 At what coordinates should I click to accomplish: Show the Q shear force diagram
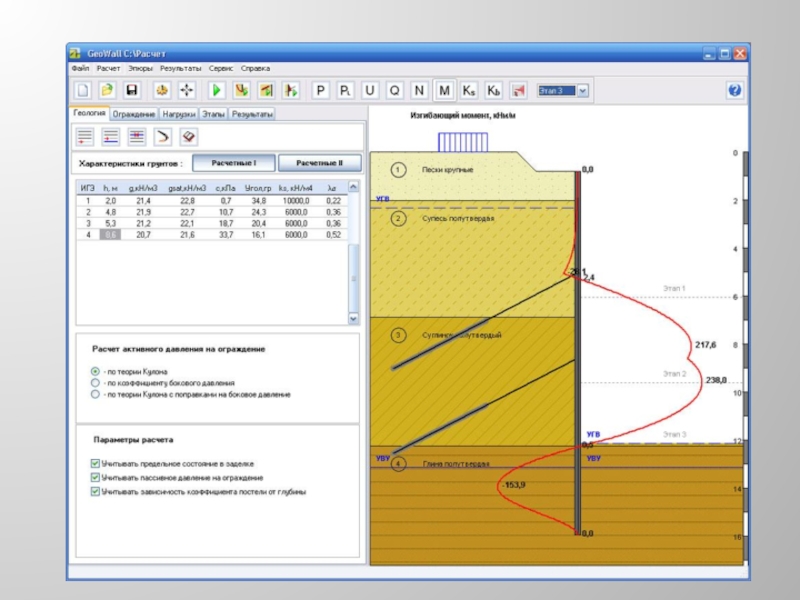tap(395, 91)
